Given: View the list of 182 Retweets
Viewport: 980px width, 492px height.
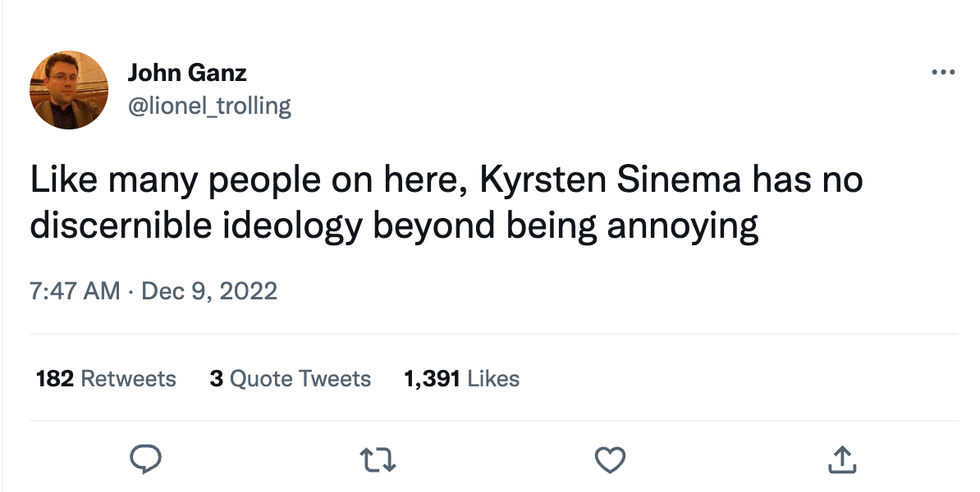Looking at the screenshot, I should click(106, 379).
